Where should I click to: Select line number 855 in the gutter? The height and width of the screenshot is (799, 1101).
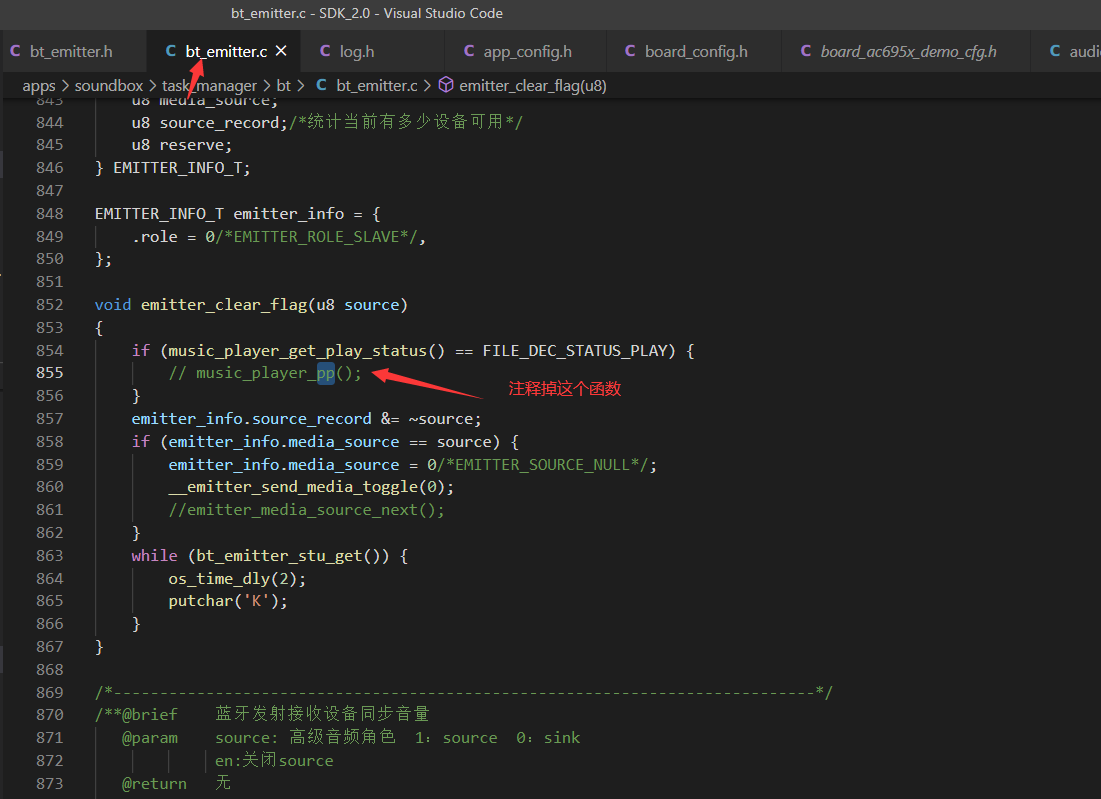tap(50, 373)
